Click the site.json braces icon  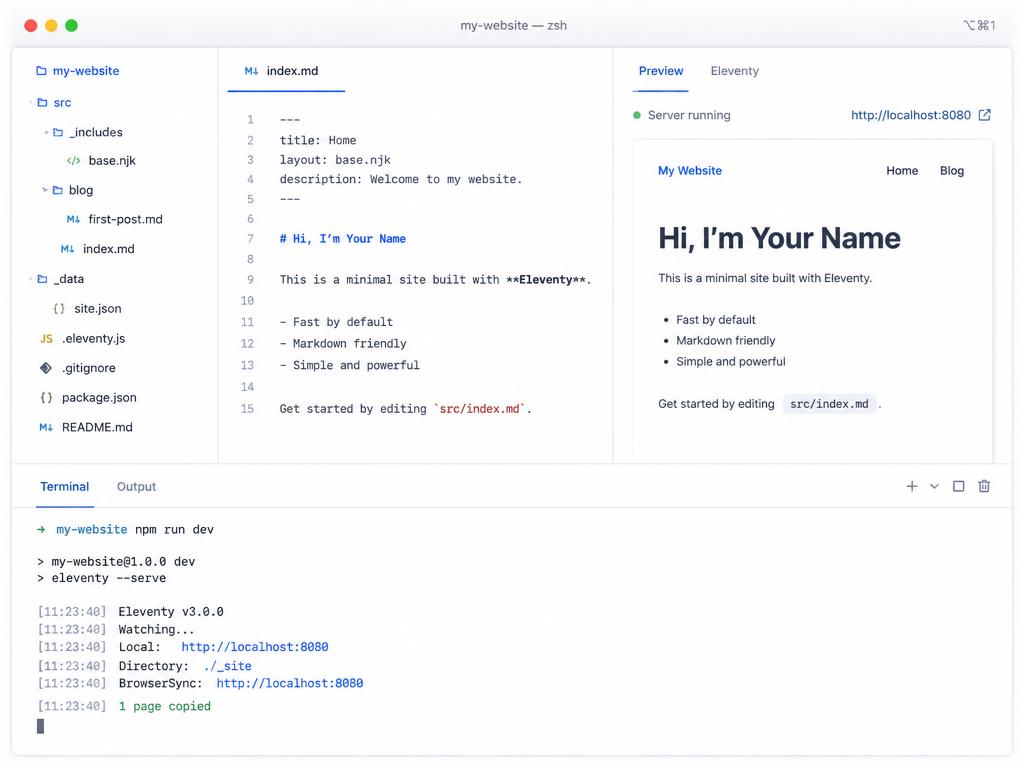[59, 308]
